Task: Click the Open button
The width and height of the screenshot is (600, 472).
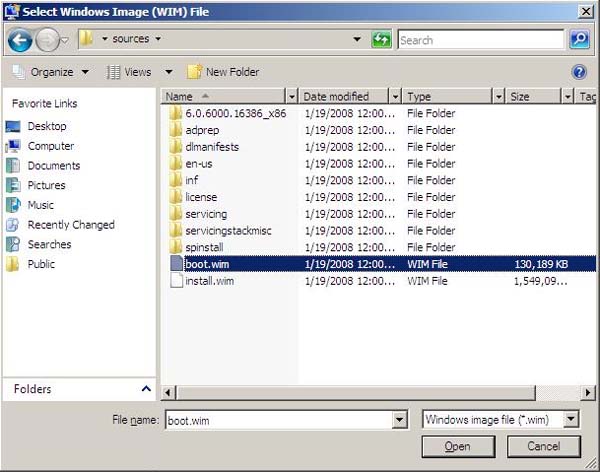Action: tap(458, 446)
